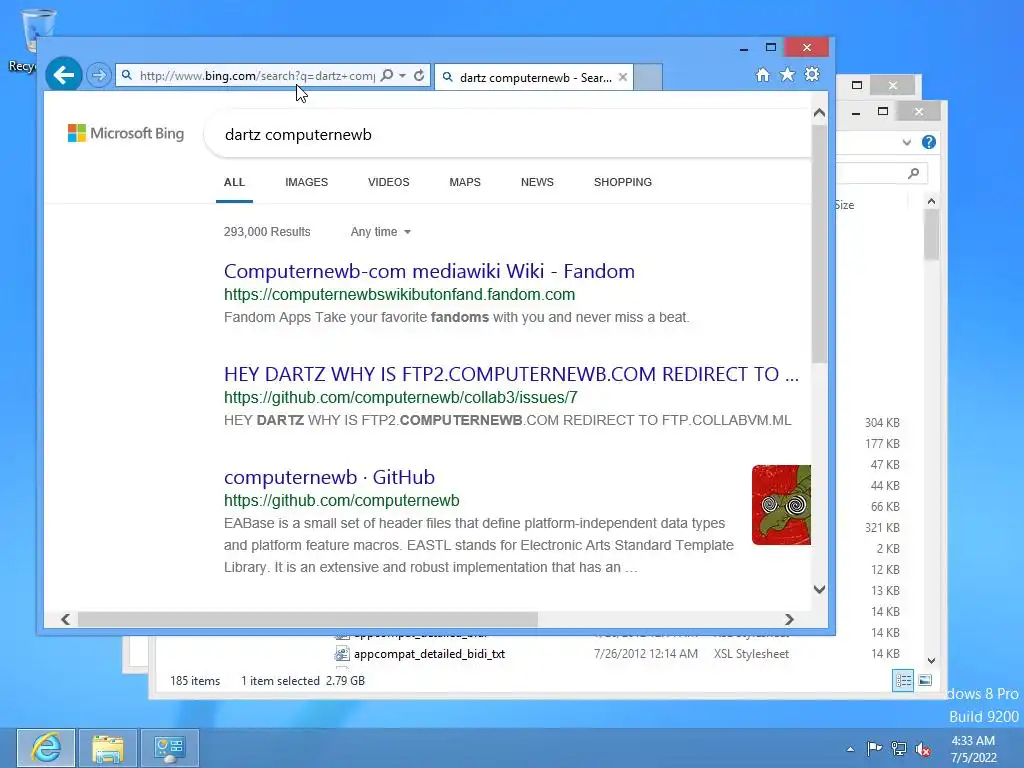The image size is (1024, 768).
Task: Click the '321 KB' size cell
Action: click(x=882, y=528)
